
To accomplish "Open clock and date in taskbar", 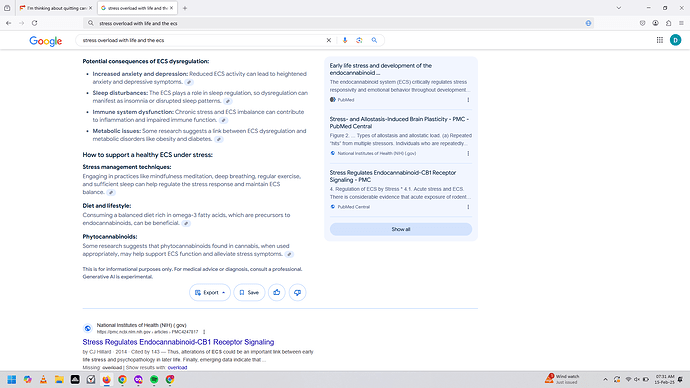I will [x=664, y=380].
